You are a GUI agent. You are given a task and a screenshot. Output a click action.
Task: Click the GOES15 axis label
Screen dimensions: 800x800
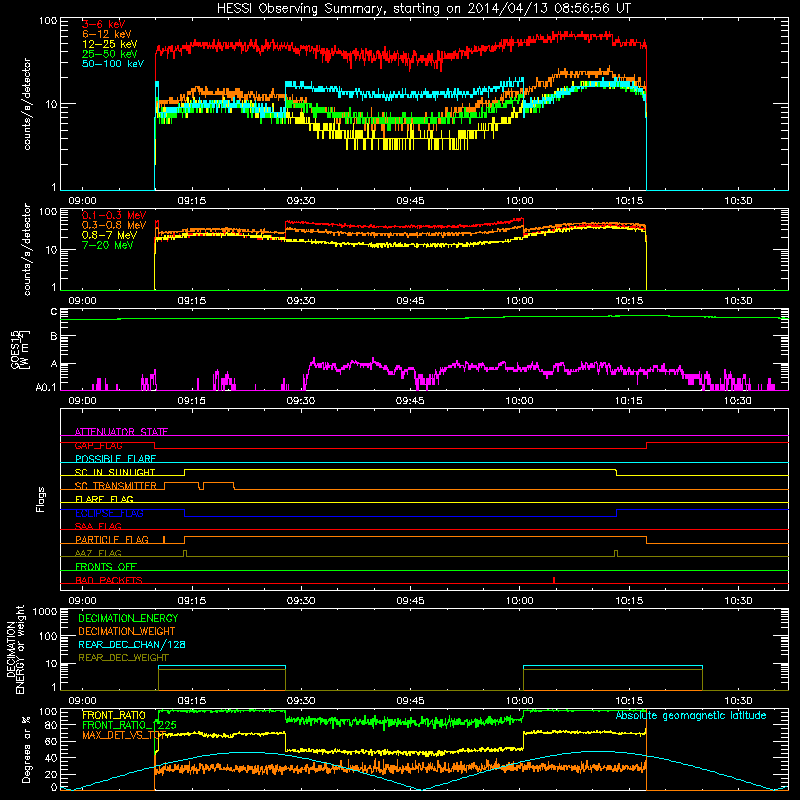point(20,349)
